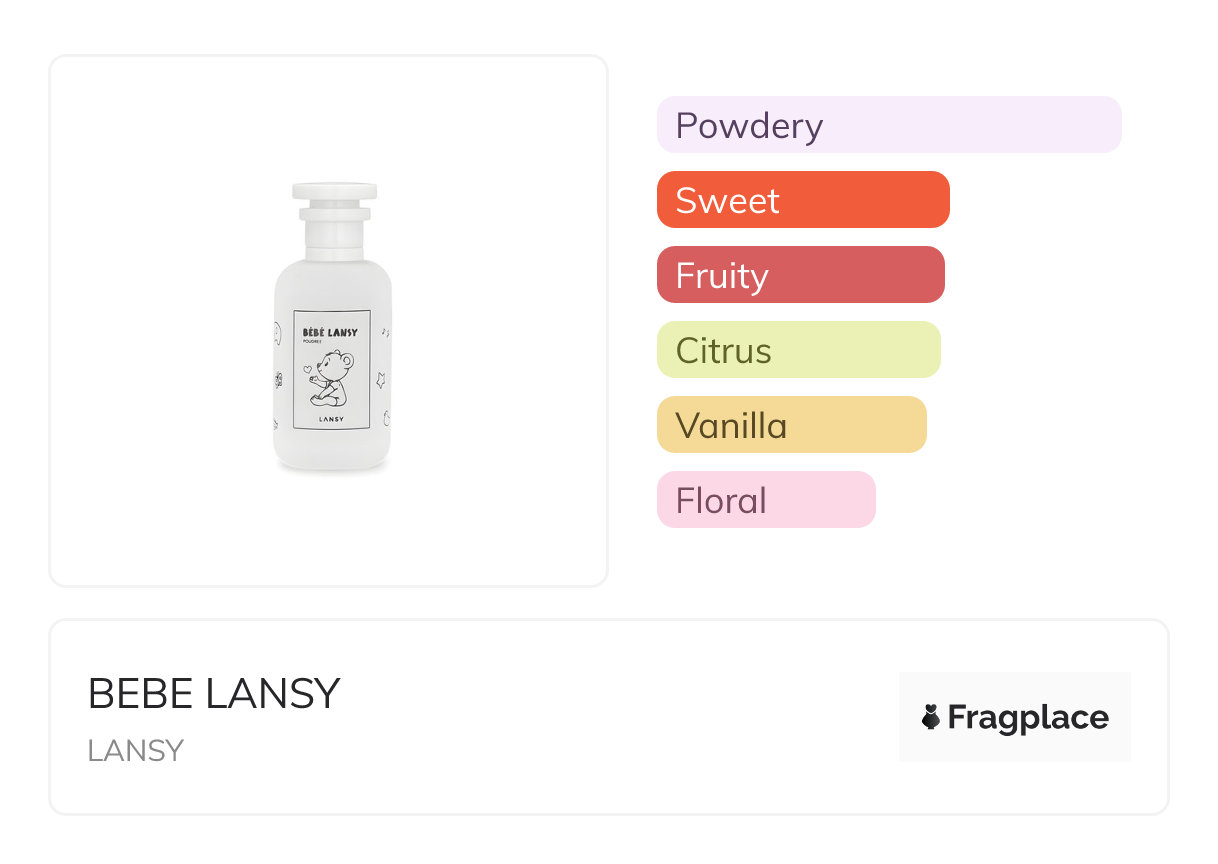Screen dimensions: 1218x864
Task: Click the Fragplace wordmark text
Action: [x=1028, y=717]
